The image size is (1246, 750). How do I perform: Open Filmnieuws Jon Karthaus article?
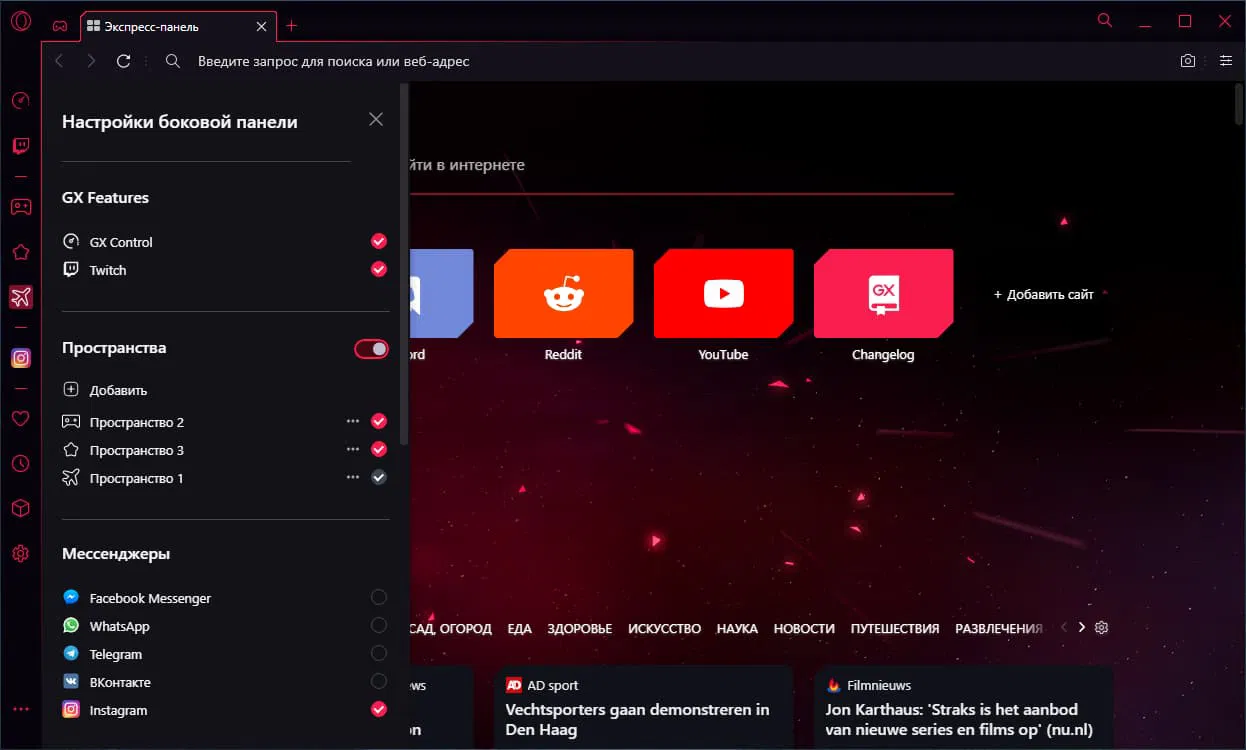pyautogui.click(x=964, y=708)
